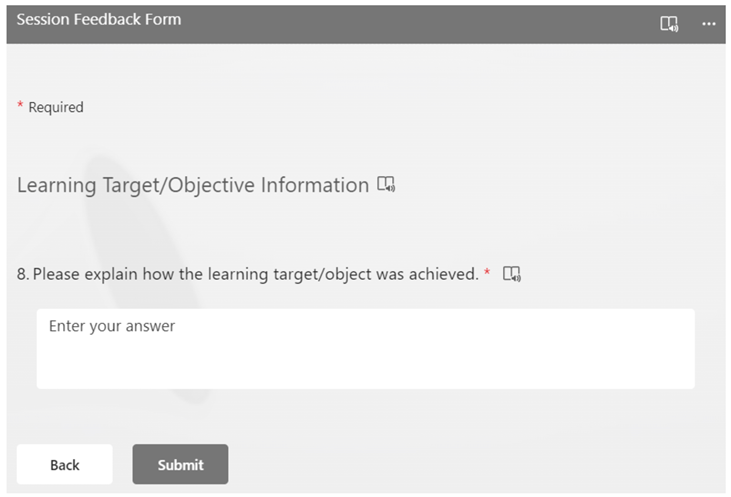This screenshot has height=497, width=731.
Task: Launch Immersive Reader for Learning Target/Objective section
Action: point(386,185)
